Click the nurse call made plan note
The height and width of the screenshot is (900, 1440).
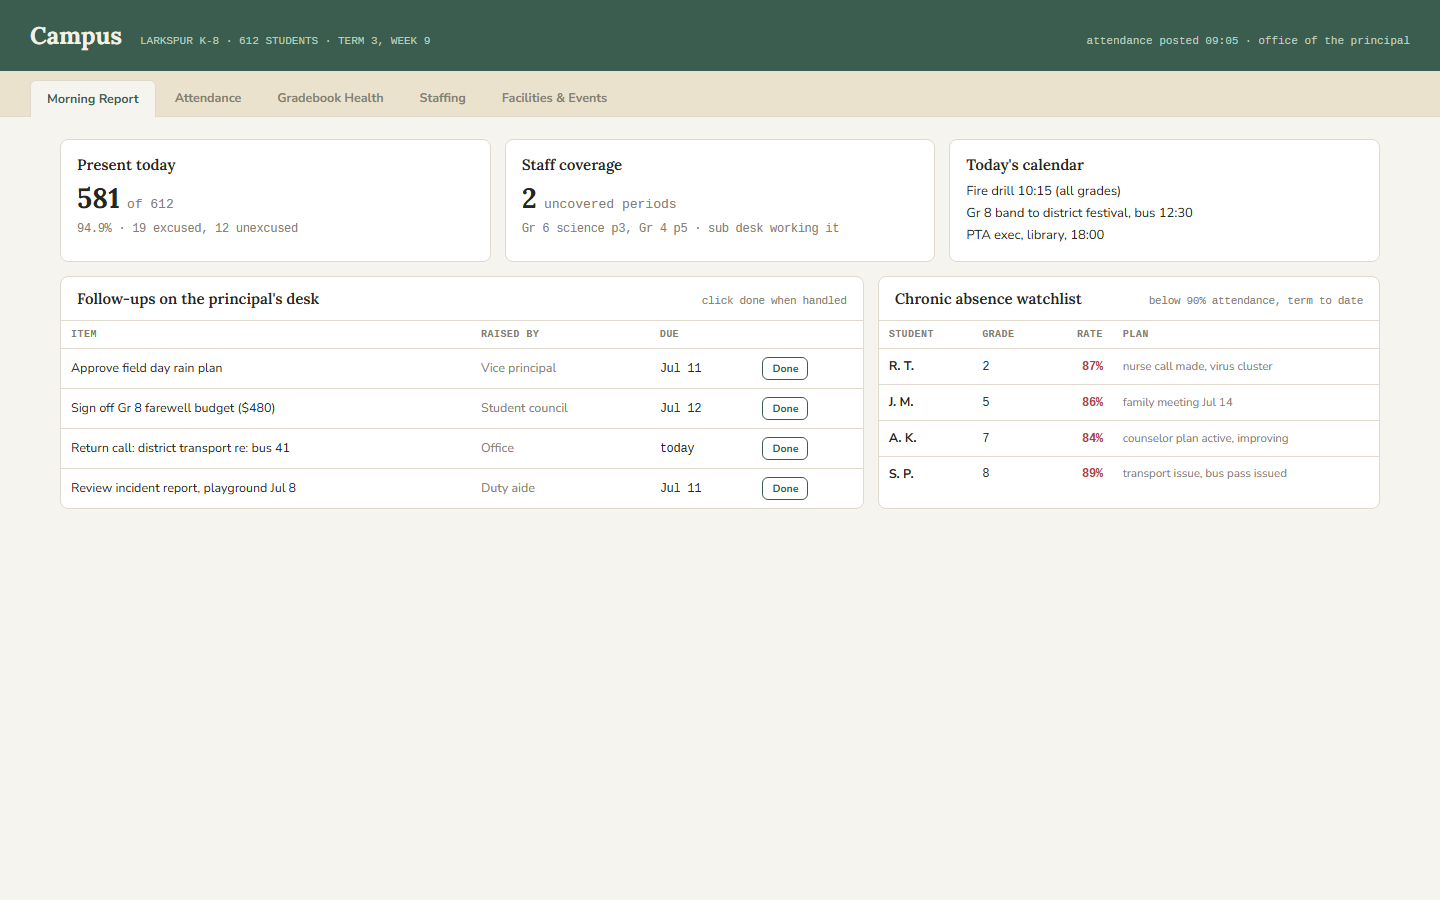[1197, 366]
